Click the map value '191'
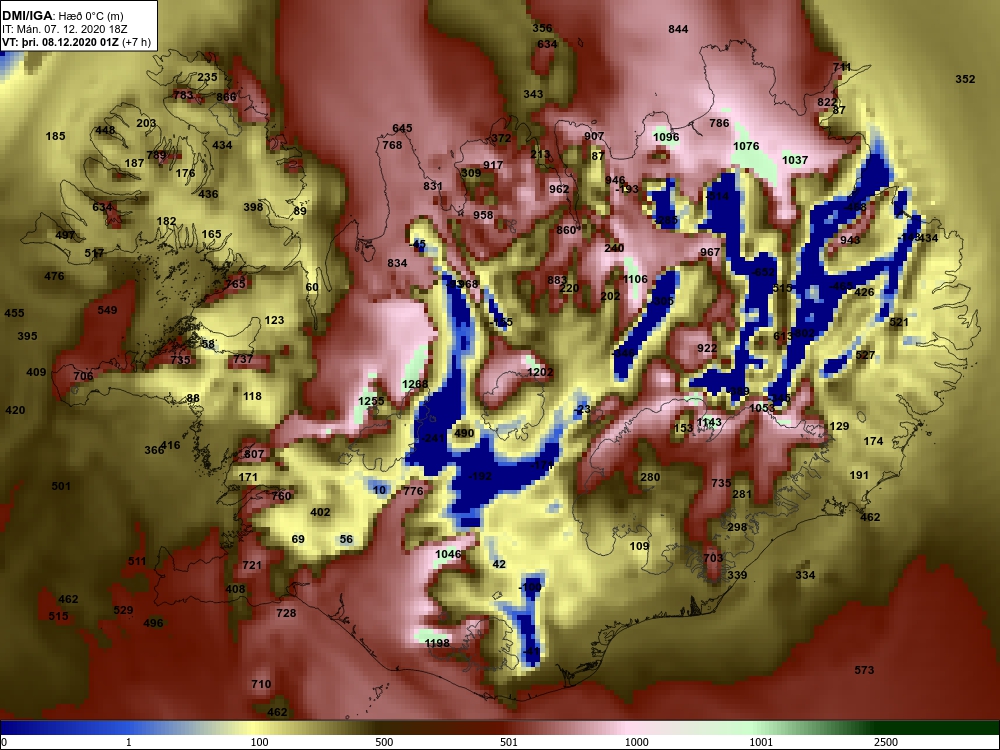 click(x=859, y=475)
